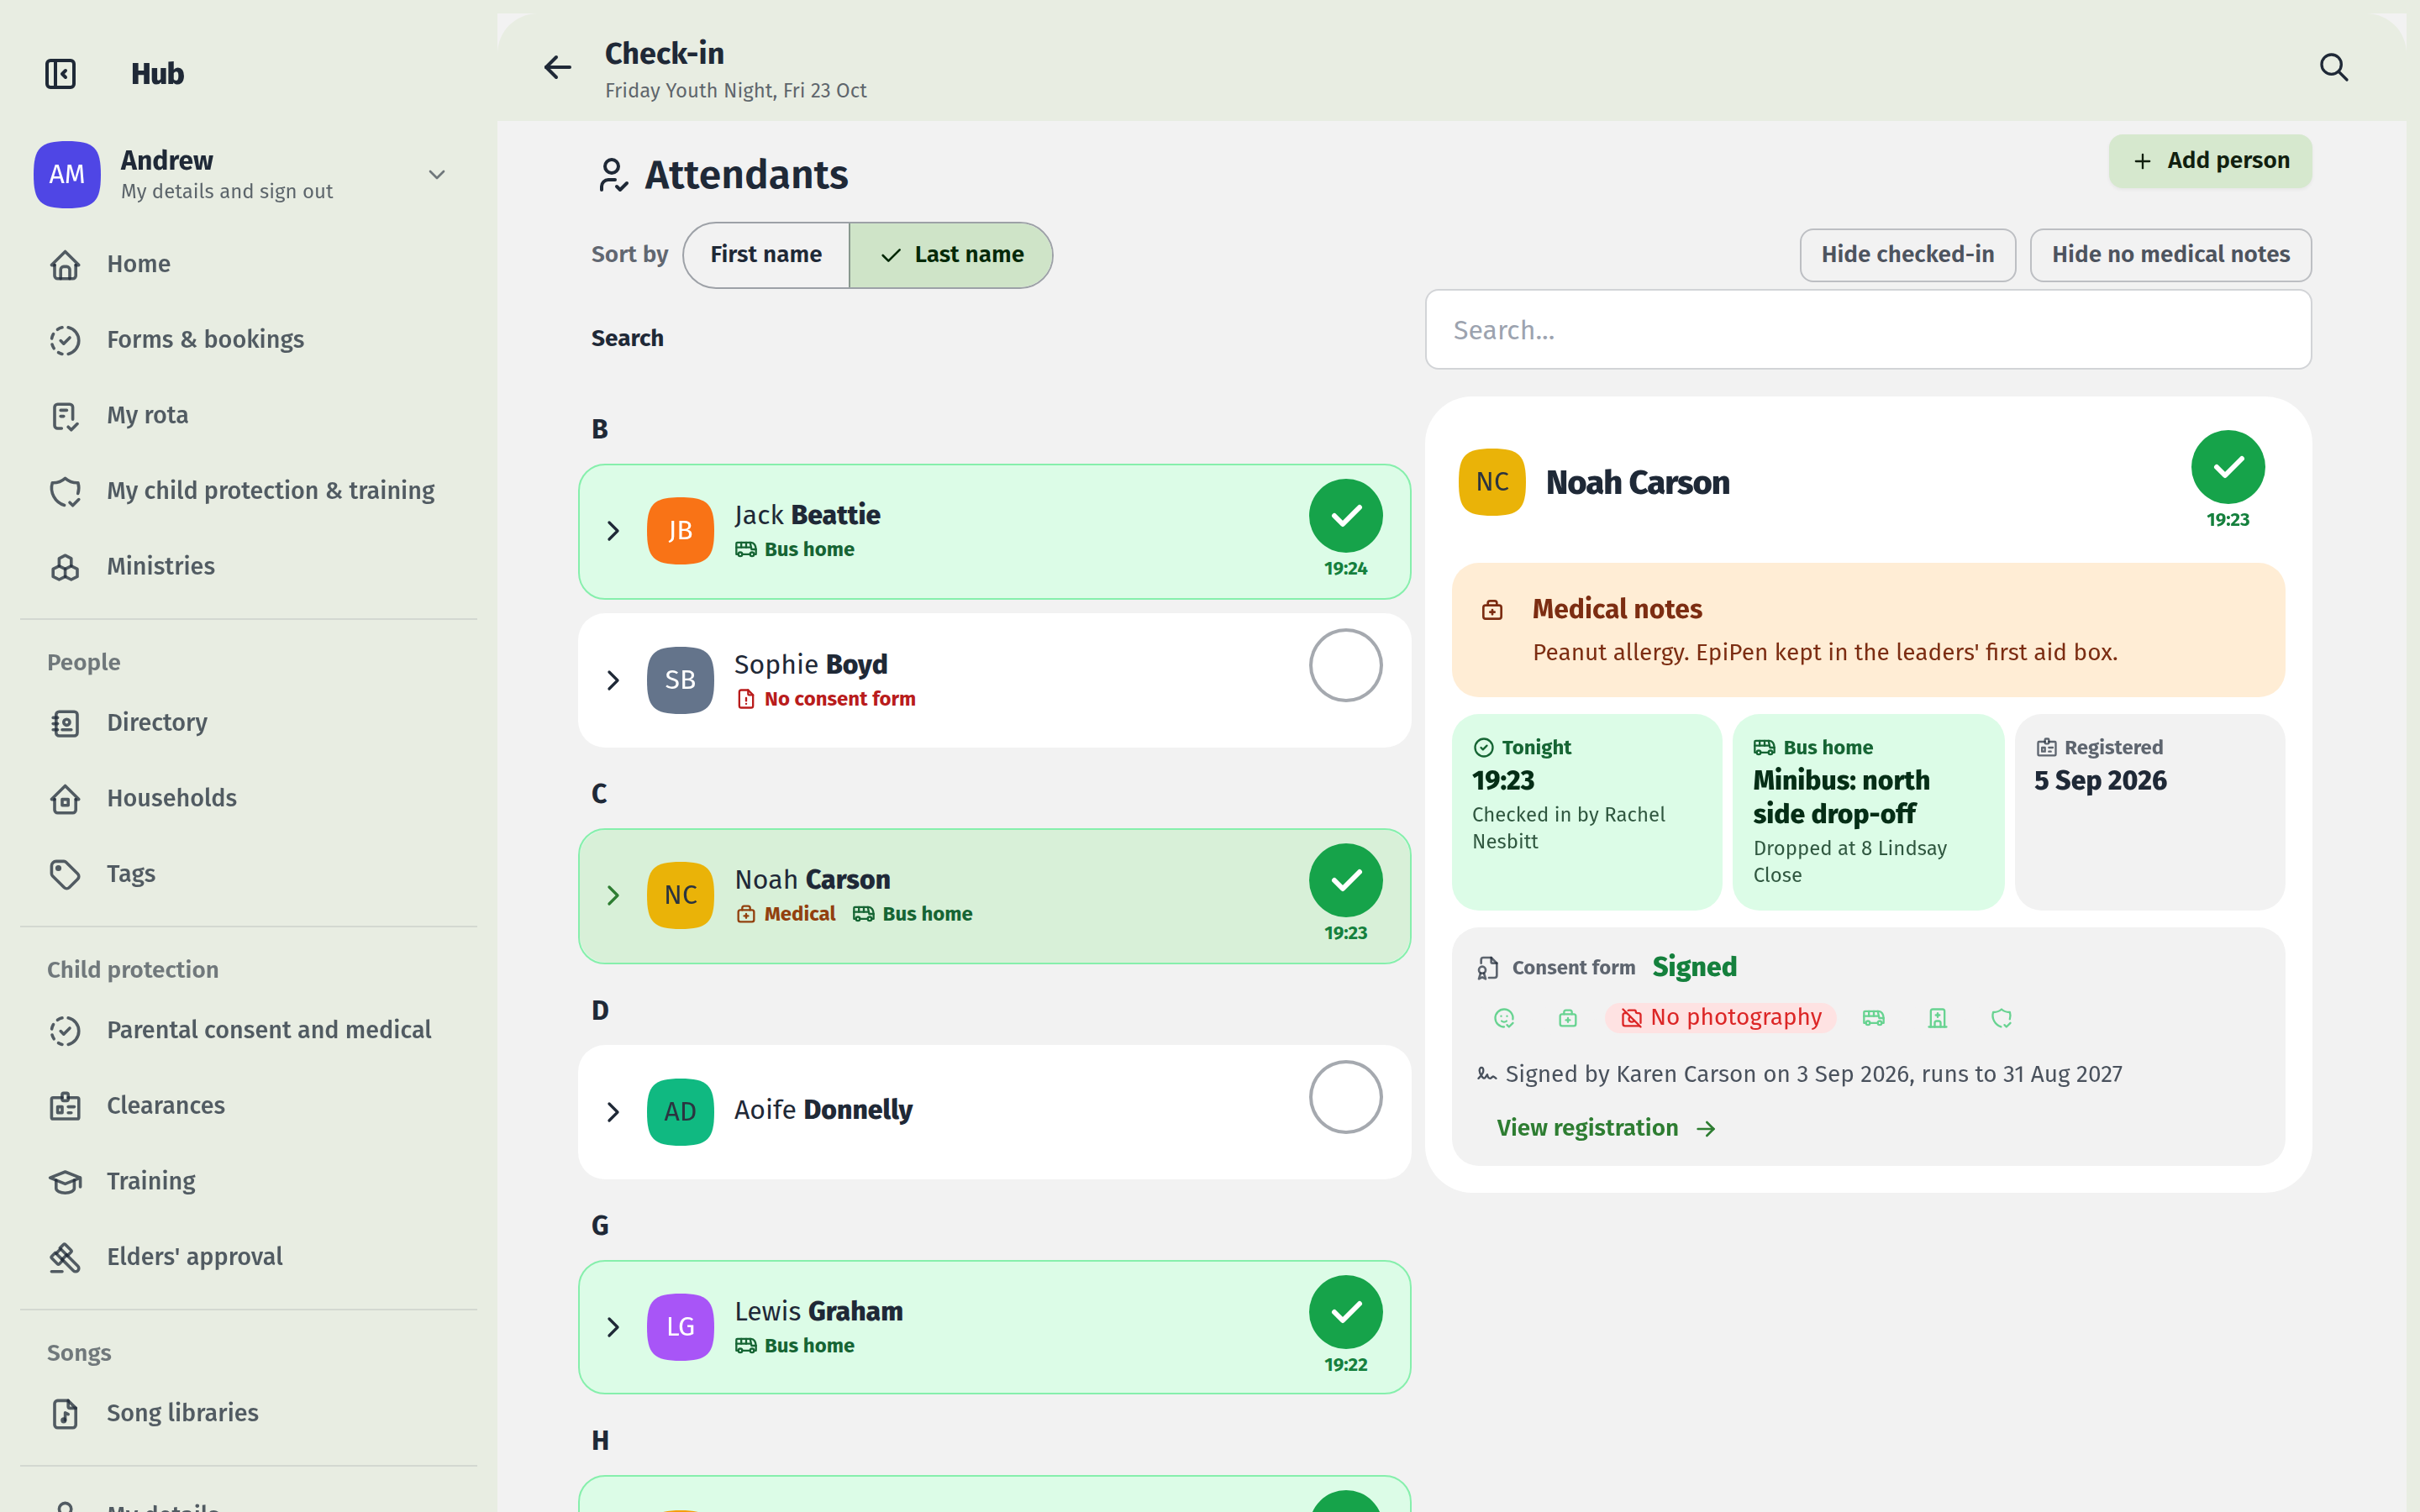Toggle check-in in Noah Carson detail panel
2420x1512 pixels.
[2227, 467]
